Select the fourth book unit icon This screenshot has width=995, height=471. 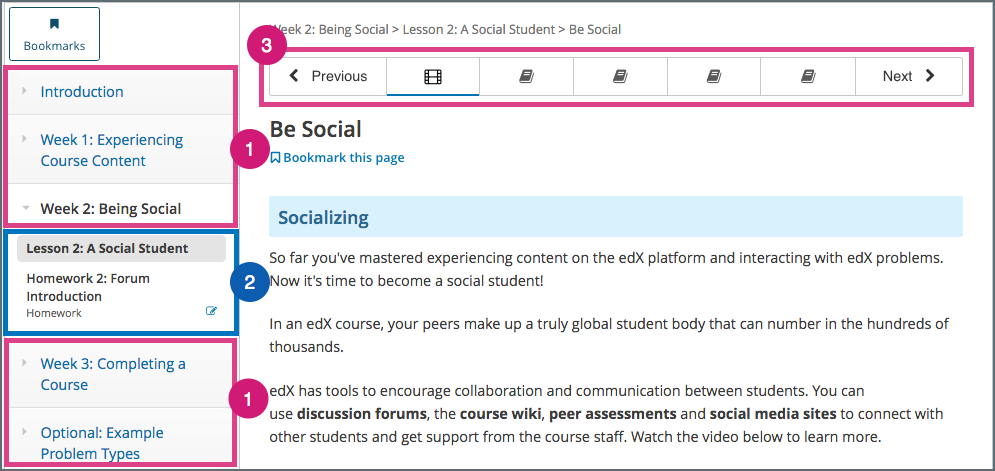coord(808,76)
